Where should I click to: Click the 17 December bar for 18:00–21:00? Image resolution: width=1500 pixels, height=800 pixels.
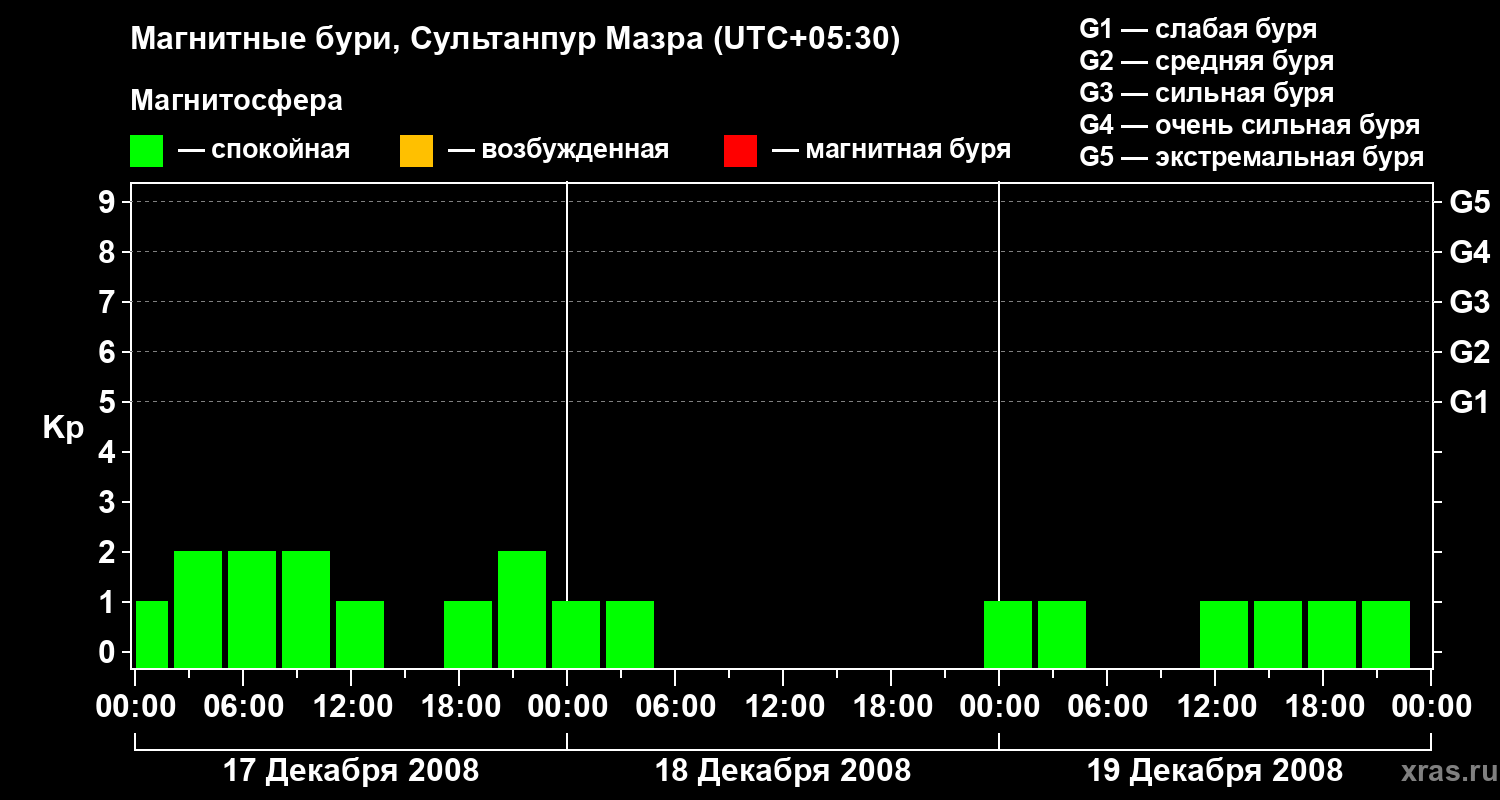[468, 634]
